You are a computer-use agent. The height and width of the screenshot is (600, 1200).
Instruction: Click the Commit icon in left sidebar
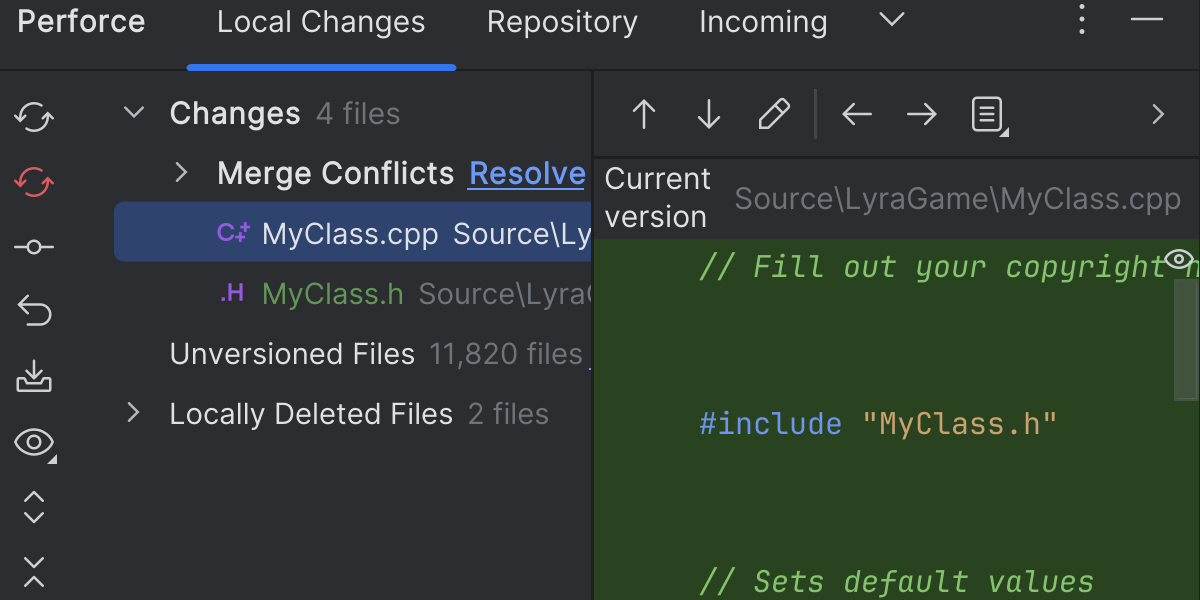[34, 247]
